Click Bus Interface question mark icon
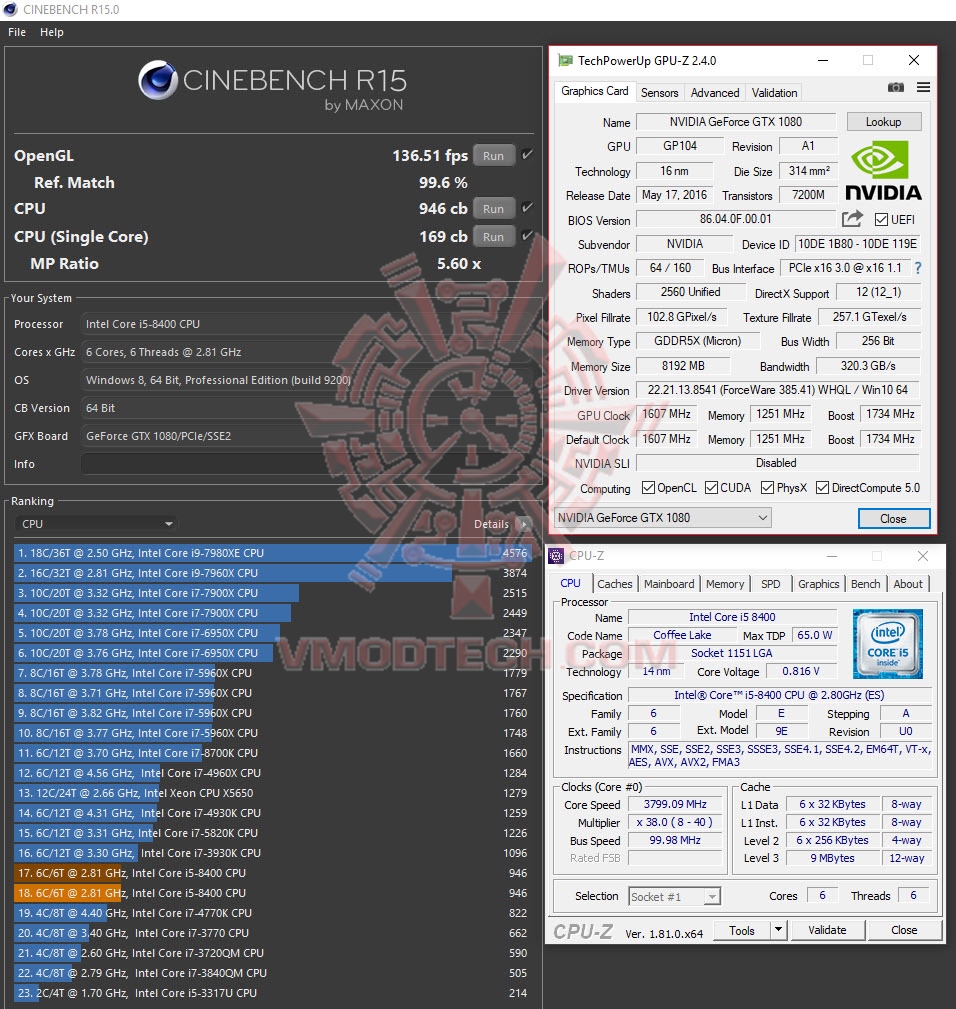Image resolution: width=956 pixels, height=1009 pixels. pos(918,268)
